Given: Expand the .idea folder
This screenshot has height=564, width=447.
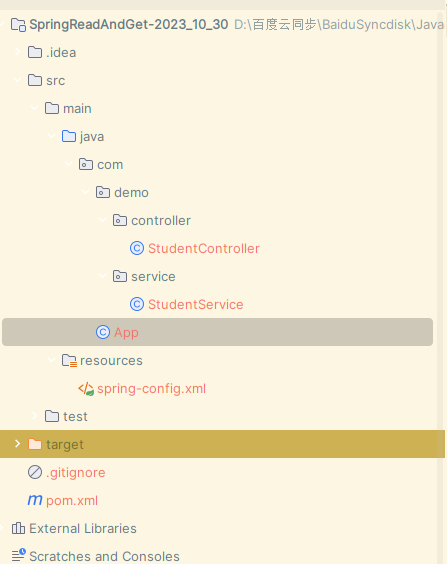Looking at the screenshot, I should pos(17,52).
